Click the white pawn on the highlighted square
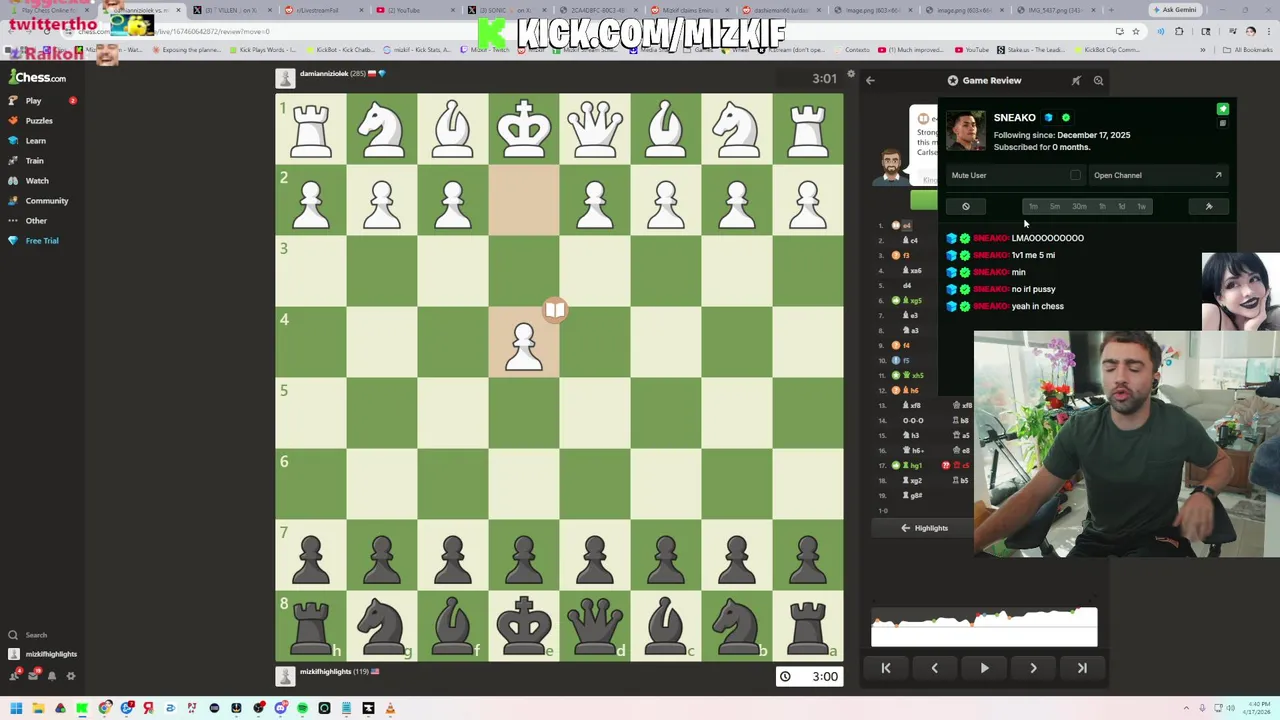Screen dimensions: 1280x720 pyautogui.click(x=524, y=346)
